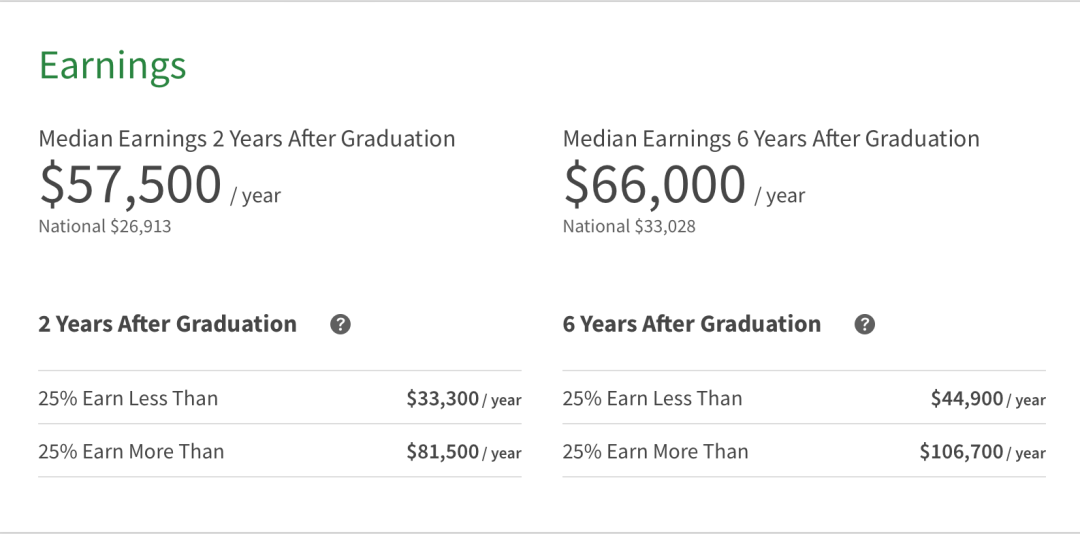The image size is (1080, 534).
Task: Click Median Earnings 2 Years After Graduation label
Action: (x=247, y=139)
